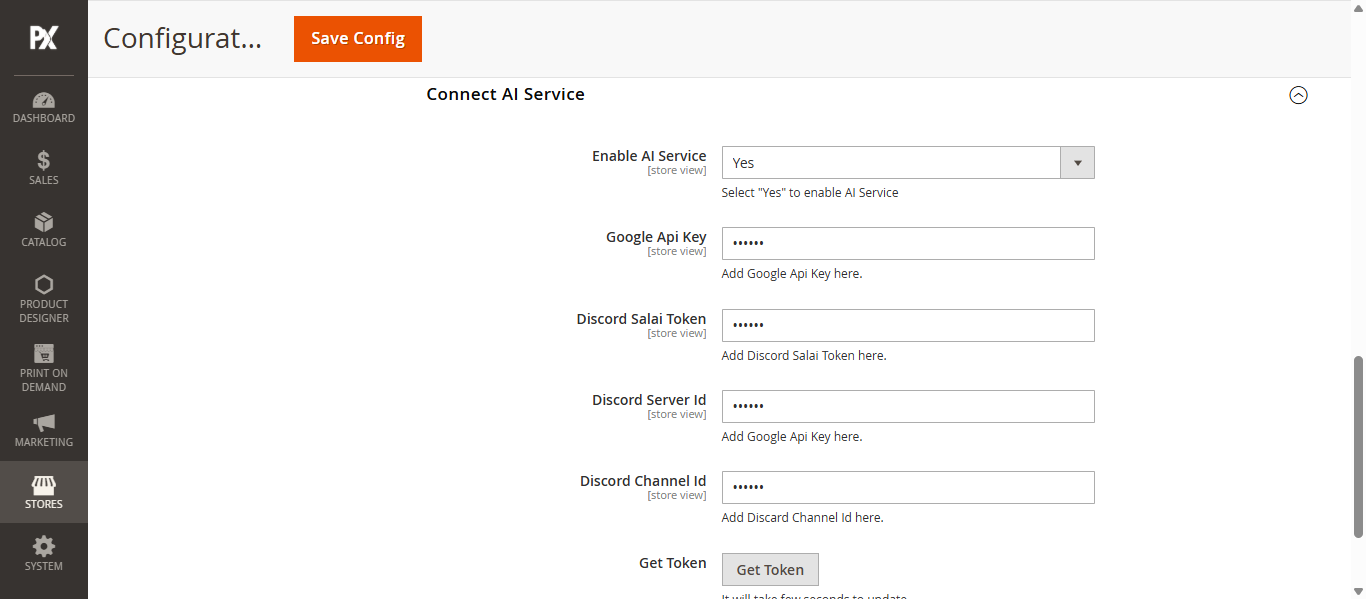Image resolution: width=1366 pixels, height=599 pixels.
Task: Click the Get Token field label
Action: point(673,563)
